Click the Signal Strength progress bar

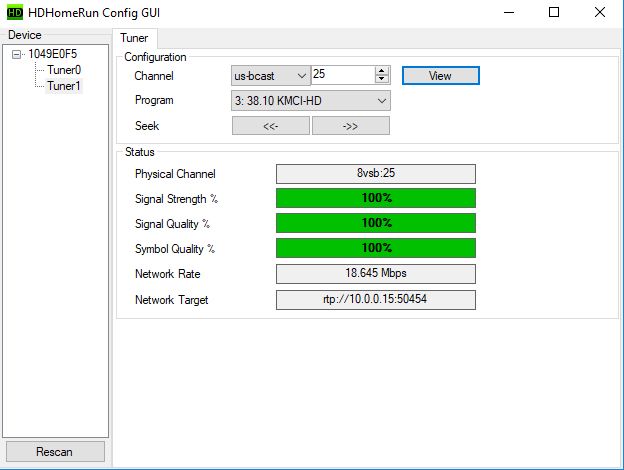(x=376, y=198)
